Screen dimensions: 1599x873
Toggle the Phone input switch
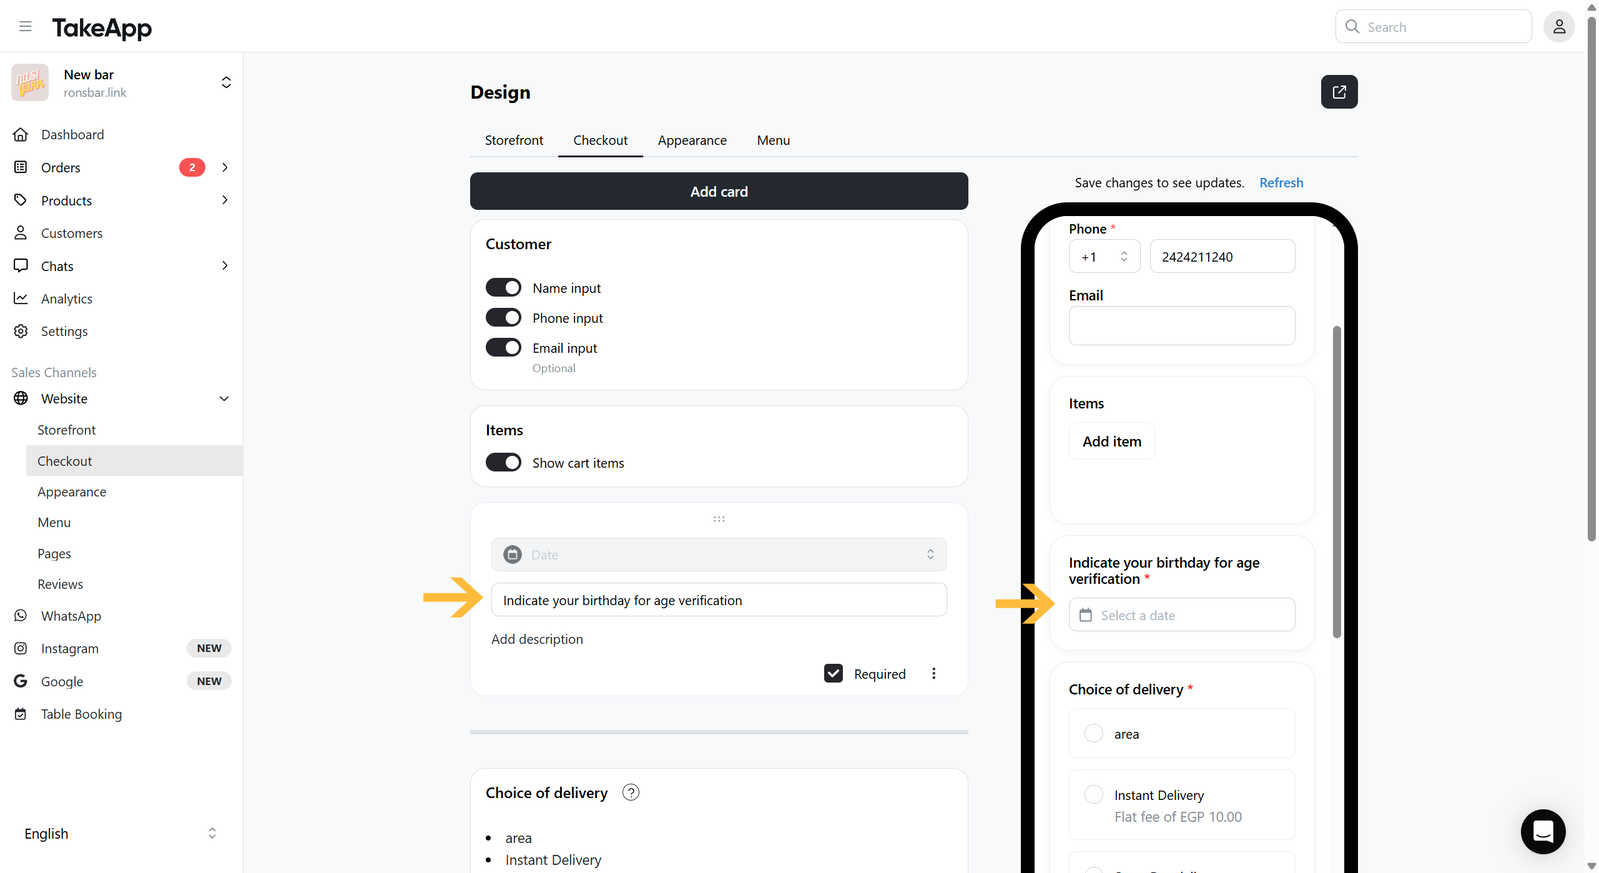tap(503, 318)
